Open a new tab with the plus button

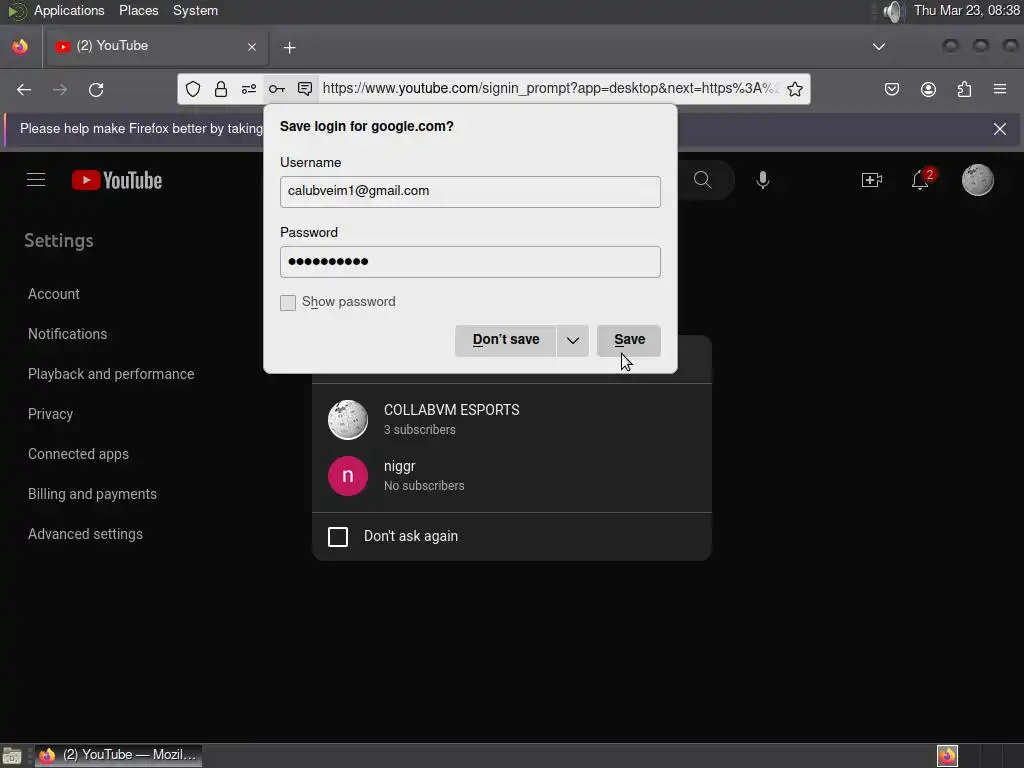click(x=289, y=48)
